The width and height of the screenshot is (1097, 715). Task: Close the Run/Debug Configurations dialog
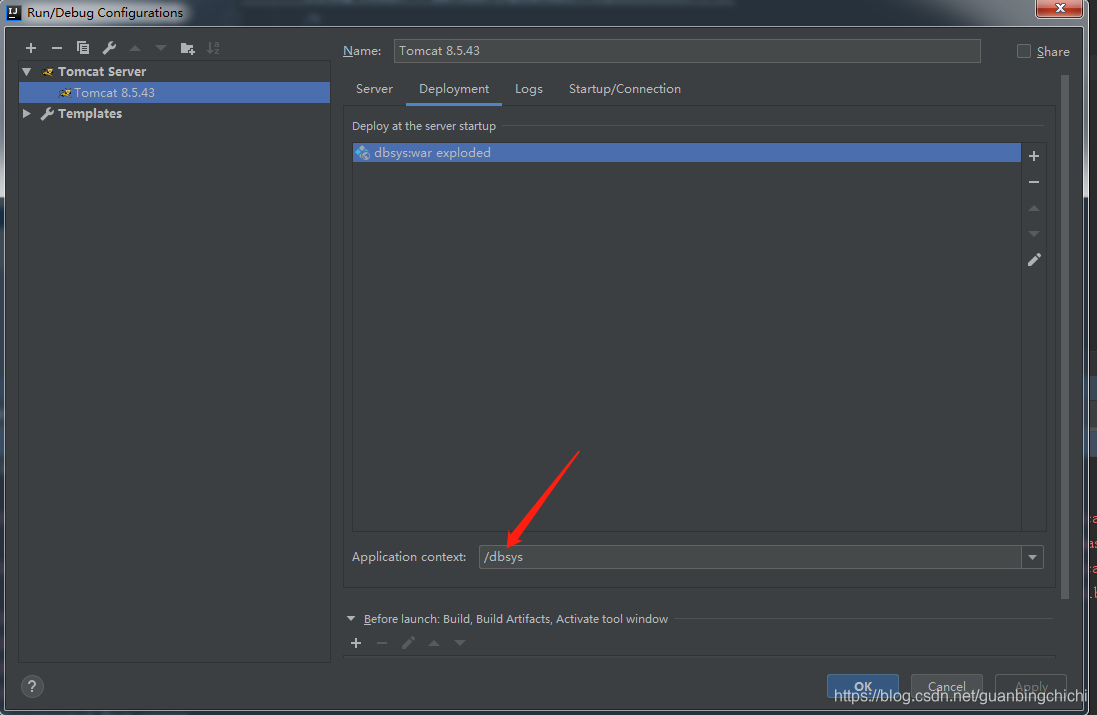tap(1060, 8)
